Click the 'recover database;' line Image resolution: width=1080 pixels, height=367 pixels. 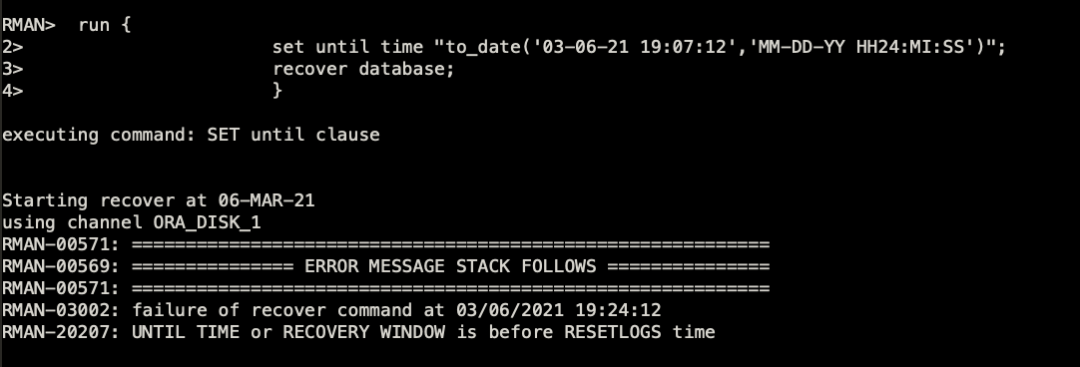coord(364,69)
